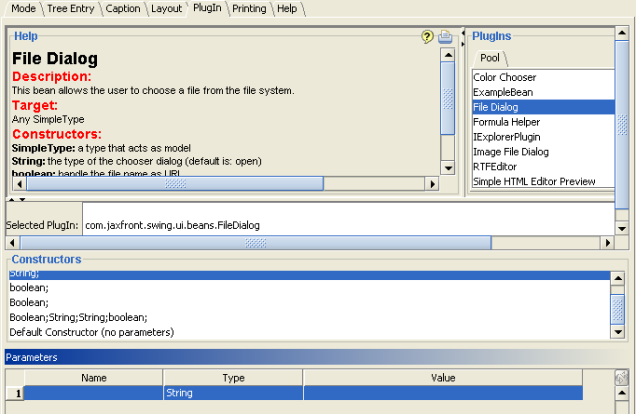Image resolution: width=636 pixels, height=414 pixels.
Task: Select Color Chooser in the plugin list
Action: (x=505, y=77)
